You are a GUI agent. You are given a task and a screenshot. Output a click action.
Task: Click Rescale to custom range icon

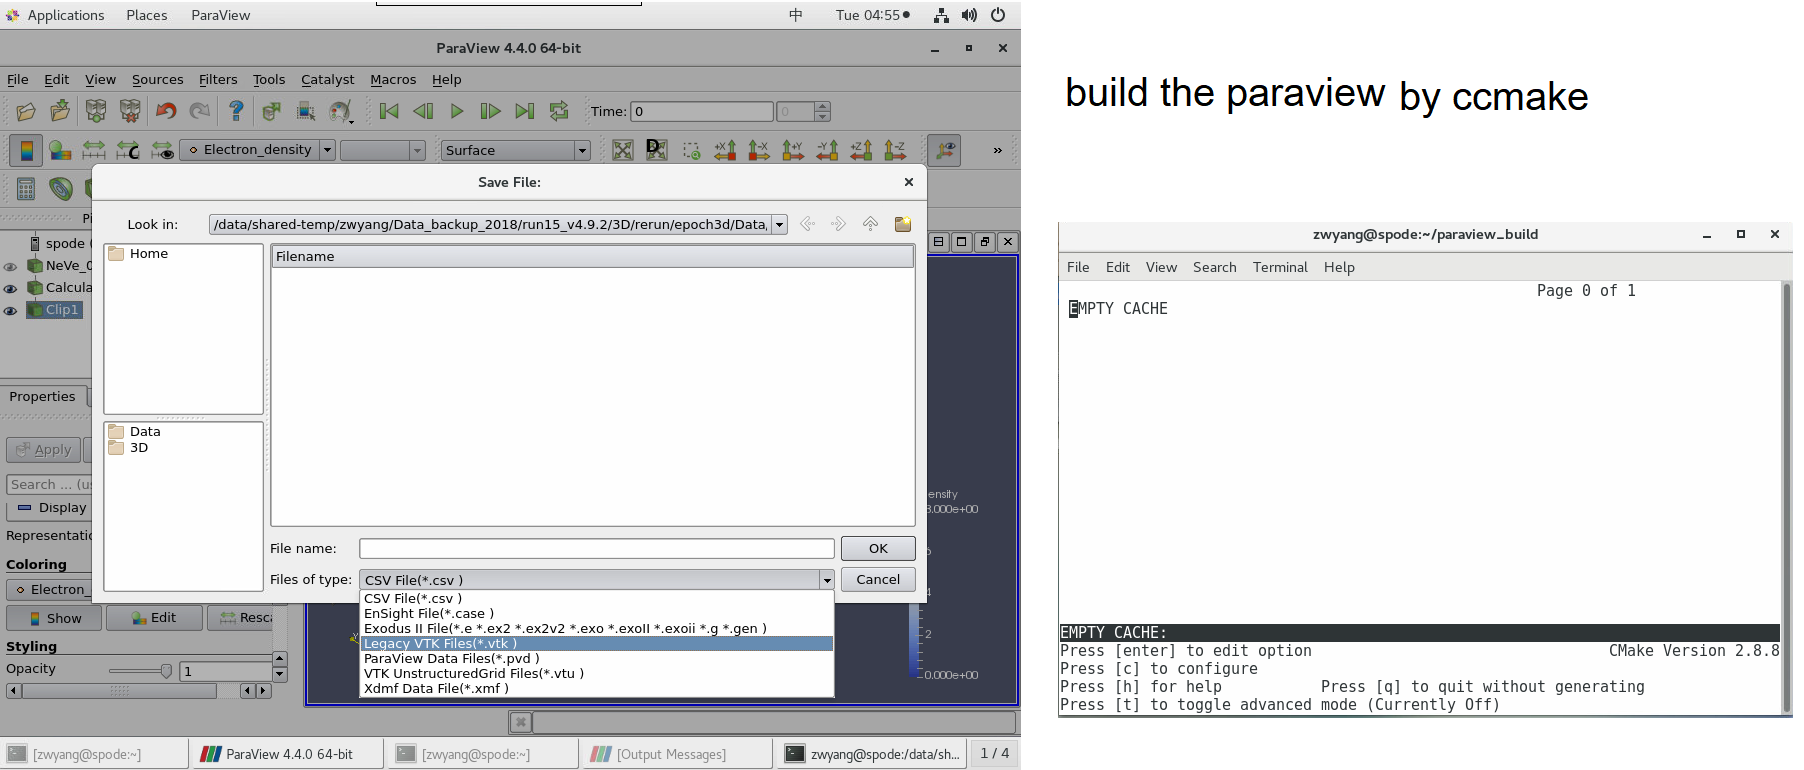(x=128, y=150)
